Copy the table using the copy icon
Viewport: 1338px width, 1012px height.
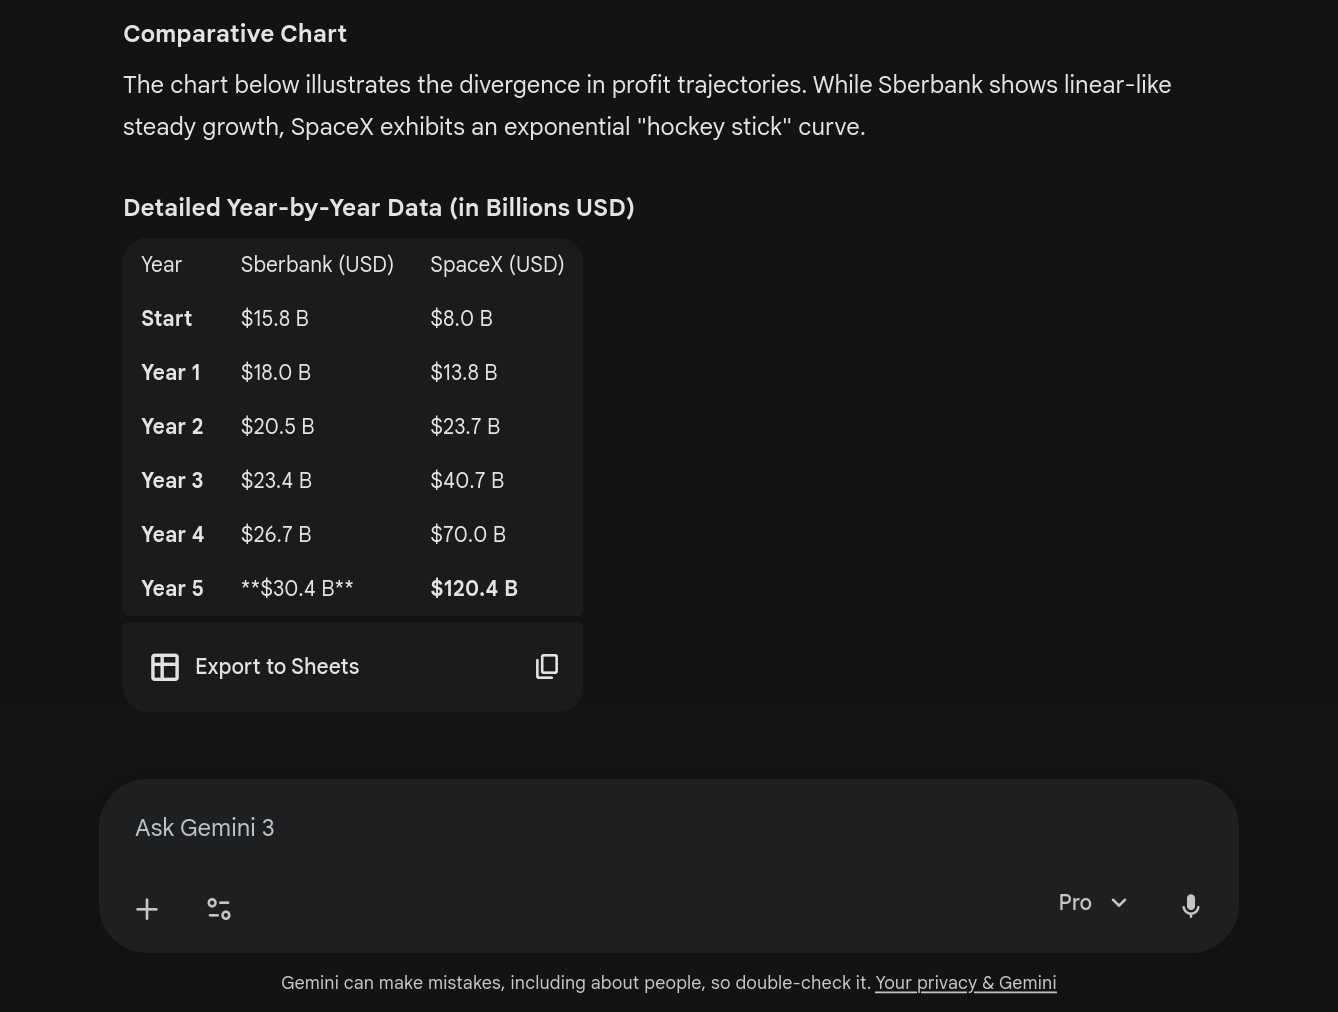point(547,667)
